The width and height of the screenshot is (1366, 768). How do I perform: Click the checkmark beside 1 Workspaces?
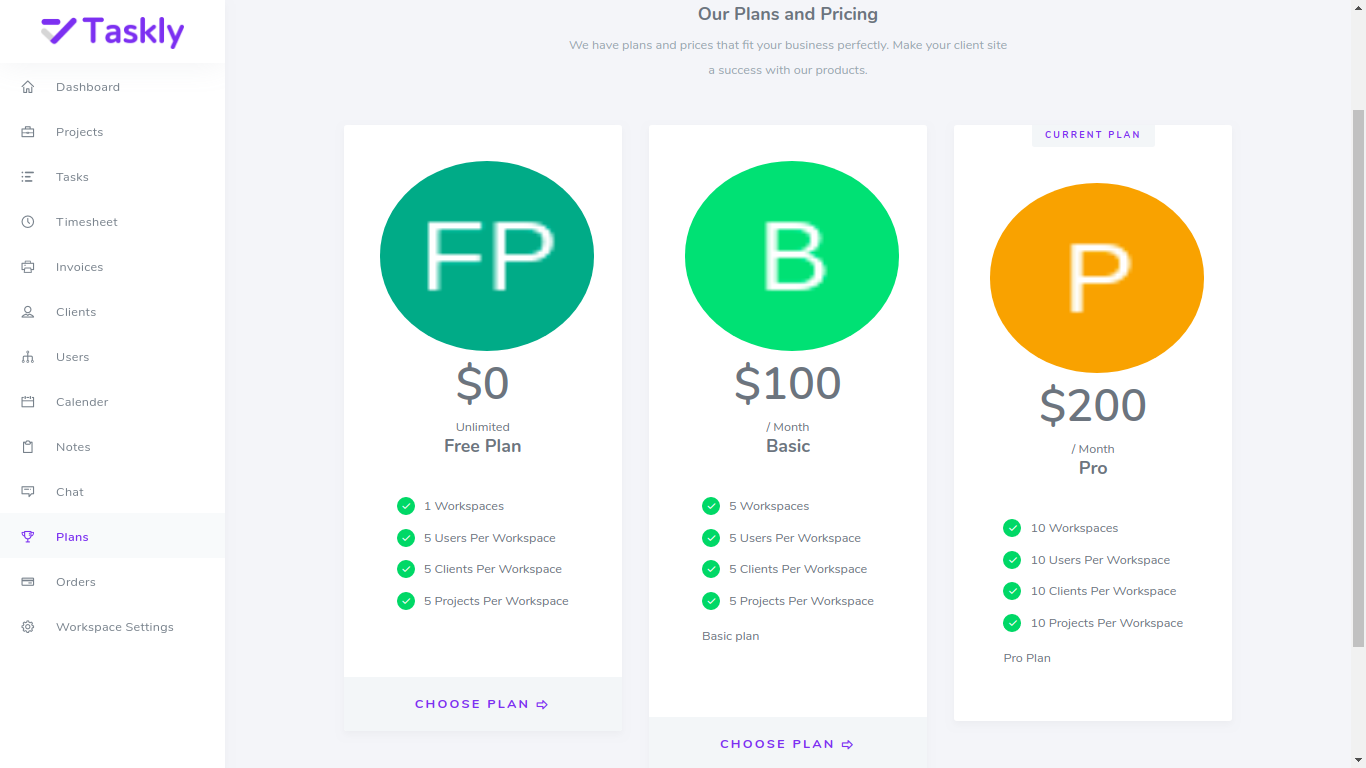point(406,506)
